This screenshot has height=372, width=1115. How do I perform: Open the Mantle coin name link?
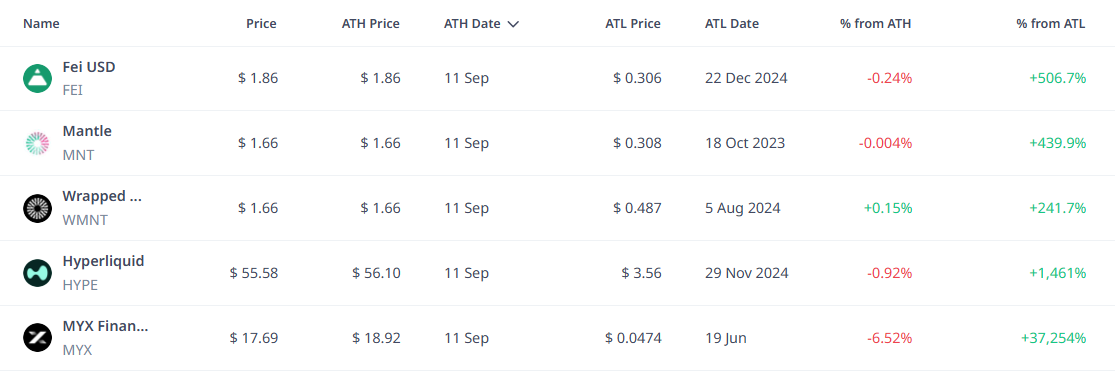[x=87, y=131]
